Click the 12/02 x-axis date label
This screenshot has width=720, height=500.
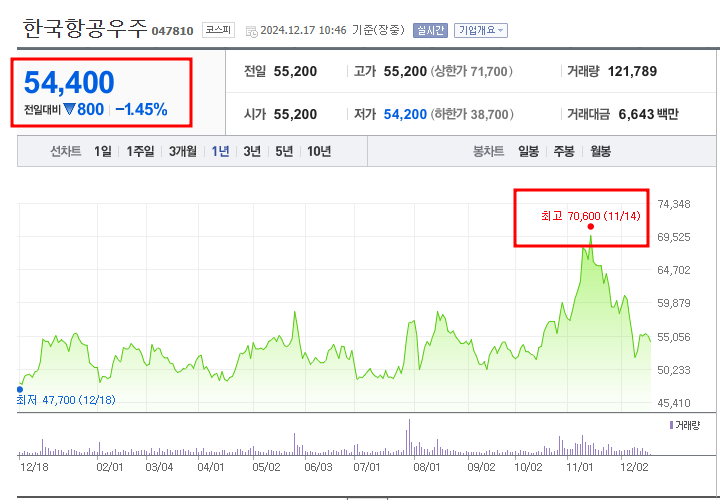point(635,467)
